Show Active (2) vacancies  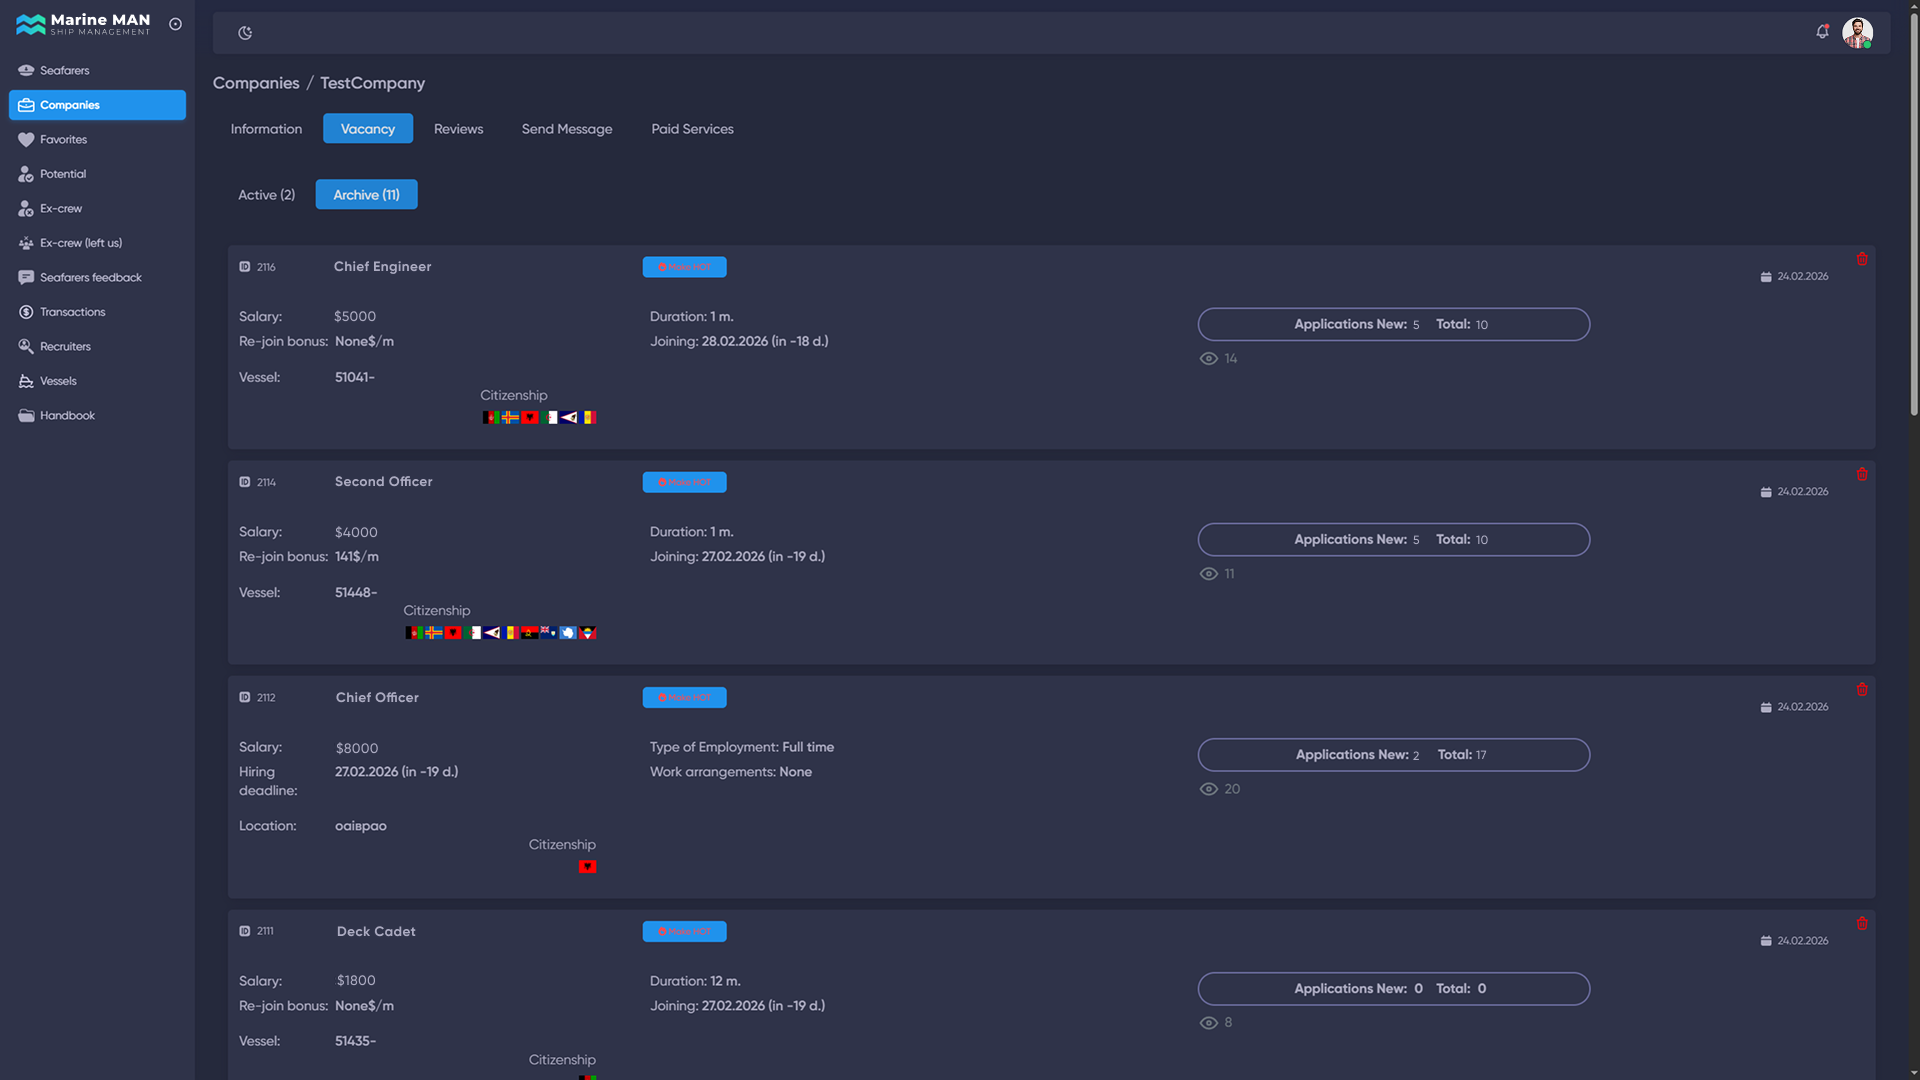point(266,195)
